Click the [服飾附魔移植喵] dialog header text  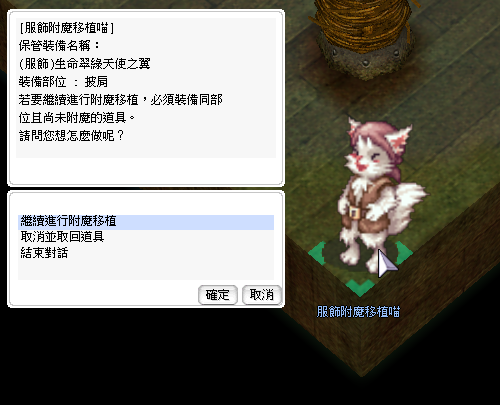tap(67, 28)
